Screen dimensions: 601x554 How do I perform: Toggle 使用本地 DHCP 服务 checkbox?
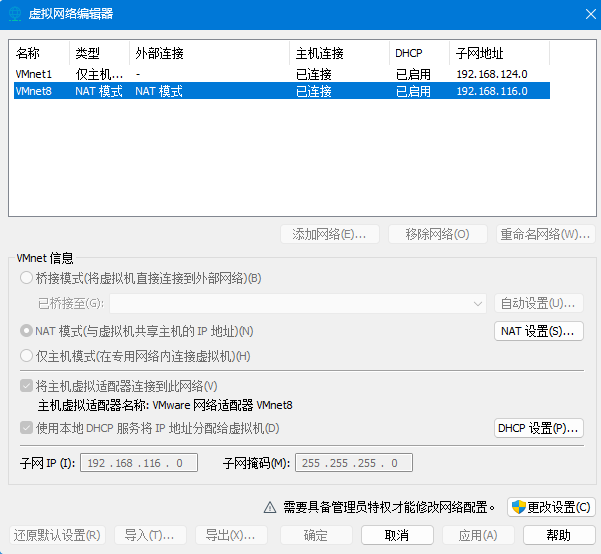tap(26, 427)
